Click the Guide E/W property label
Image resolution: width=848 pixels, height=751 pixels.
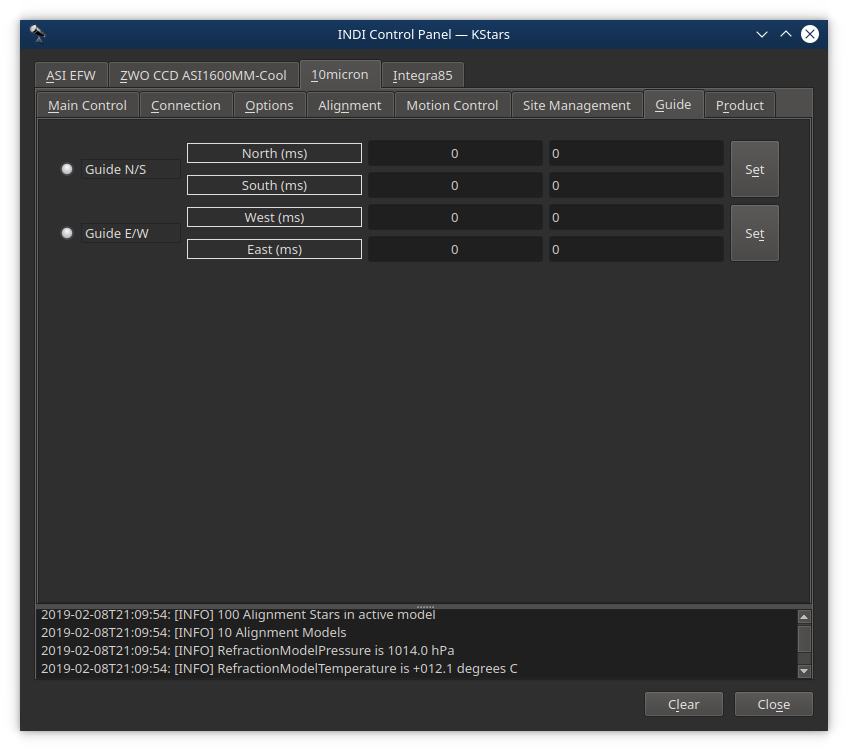pyautogui.click(x=131, y=233)
